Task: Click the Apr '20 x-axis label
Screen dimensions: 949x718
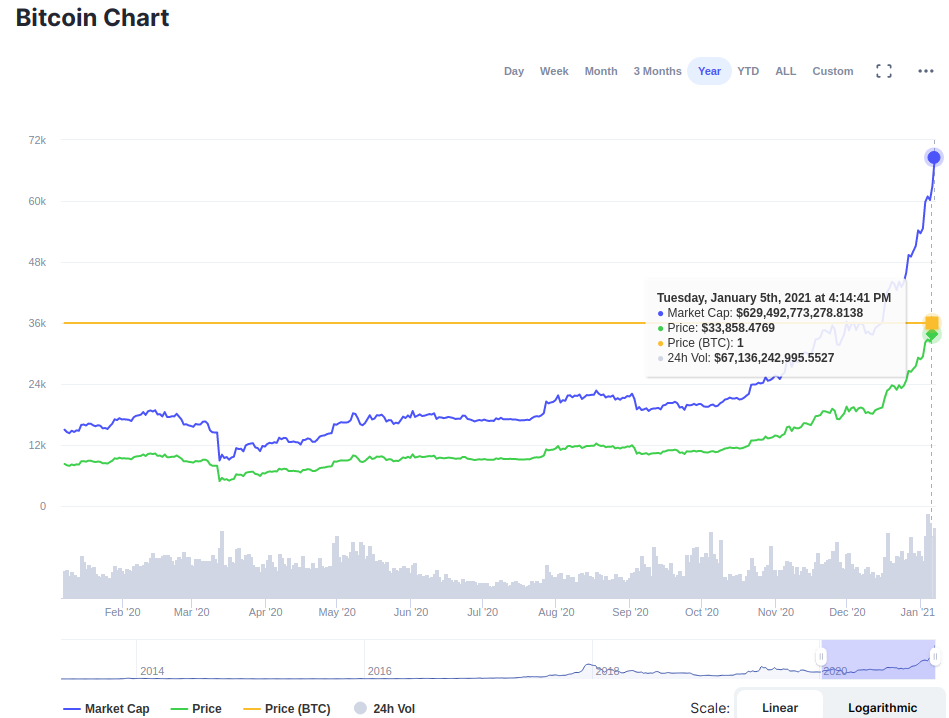Action: click(265, 612)
